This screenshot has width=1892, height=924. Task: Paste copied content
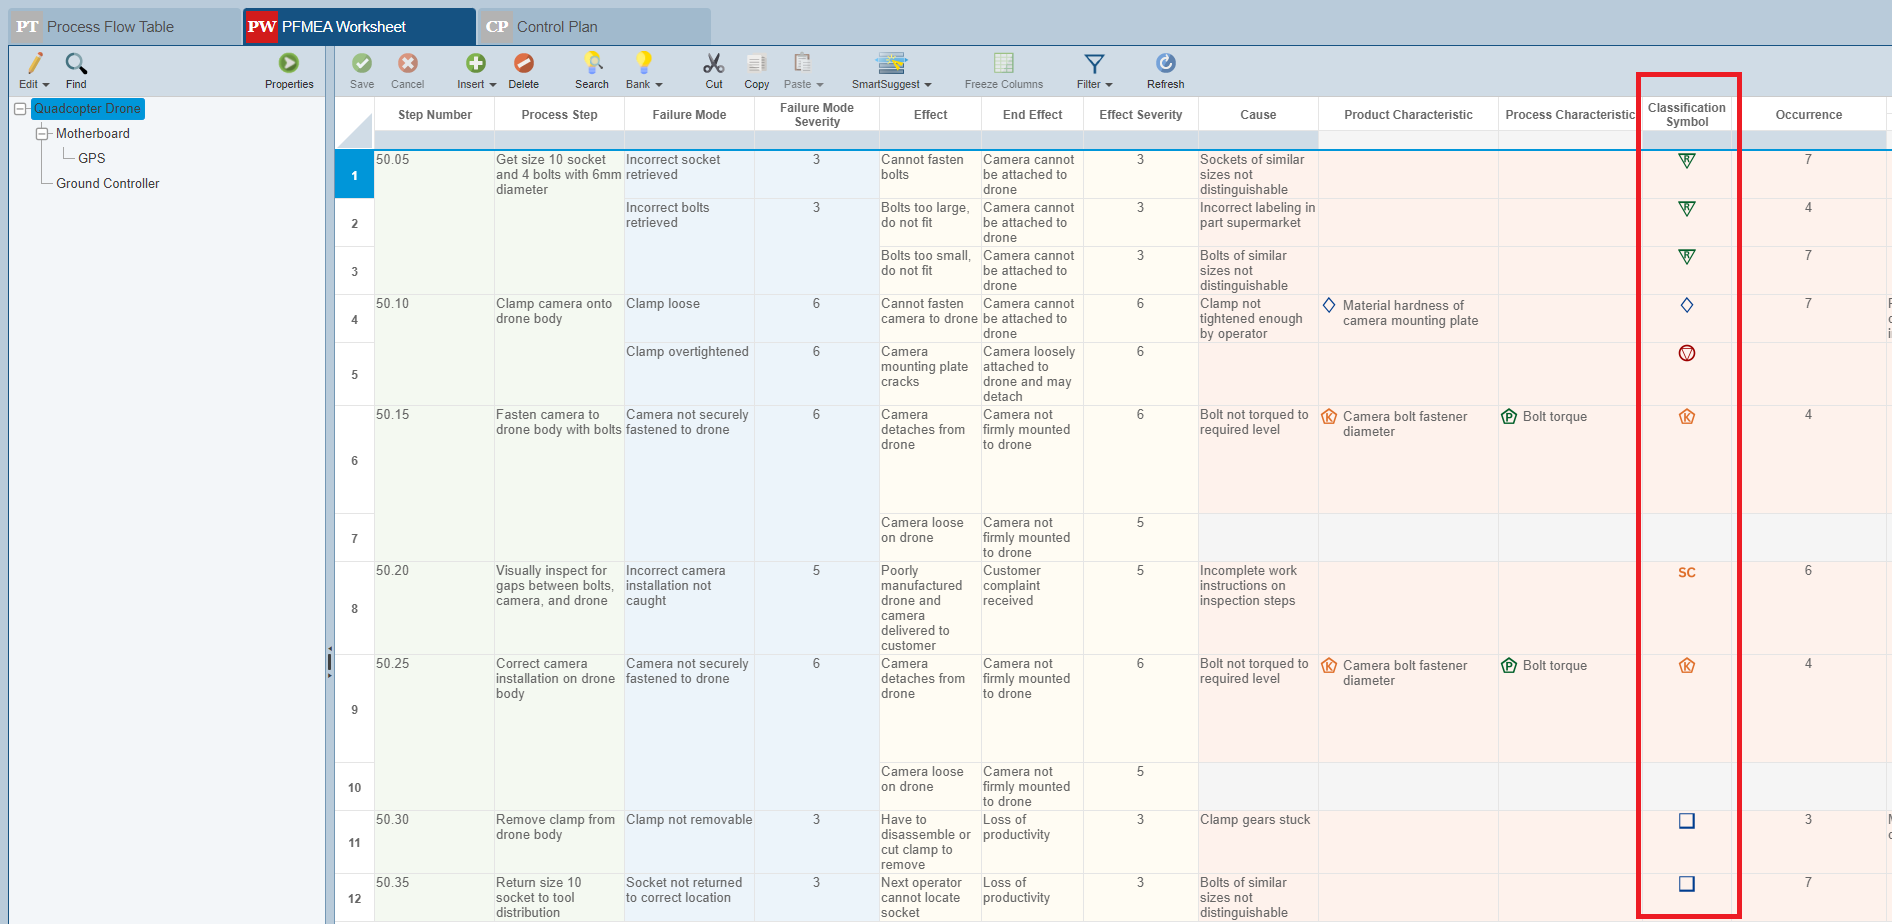[x=802, y=70]
